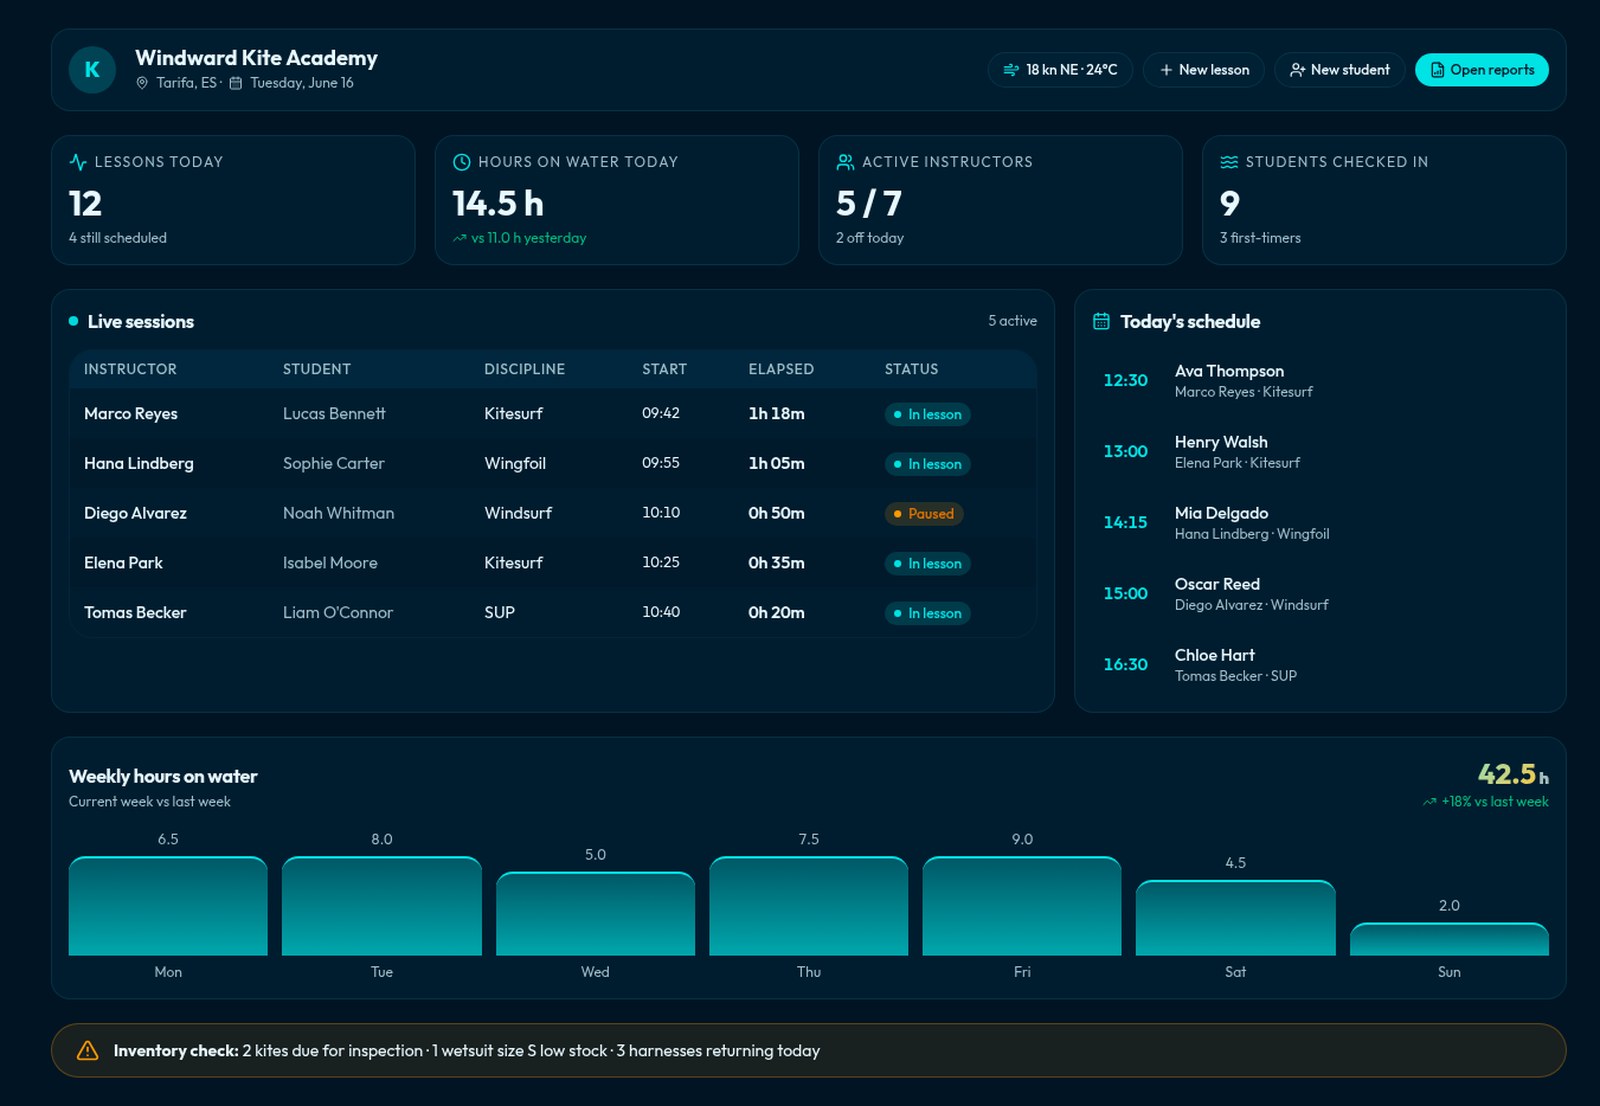Open the 16:30 Chloe Hart schedule entry

1320,665
